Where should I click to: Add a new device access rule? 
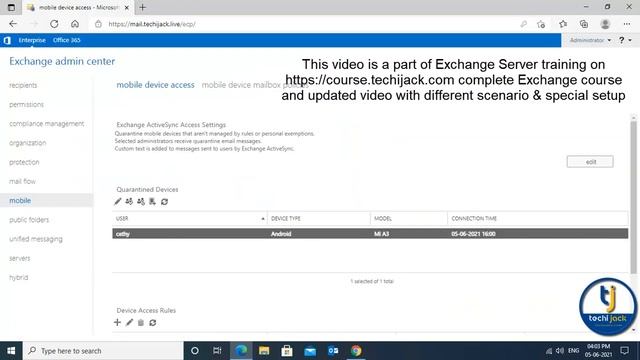click(x=117, y=322)
